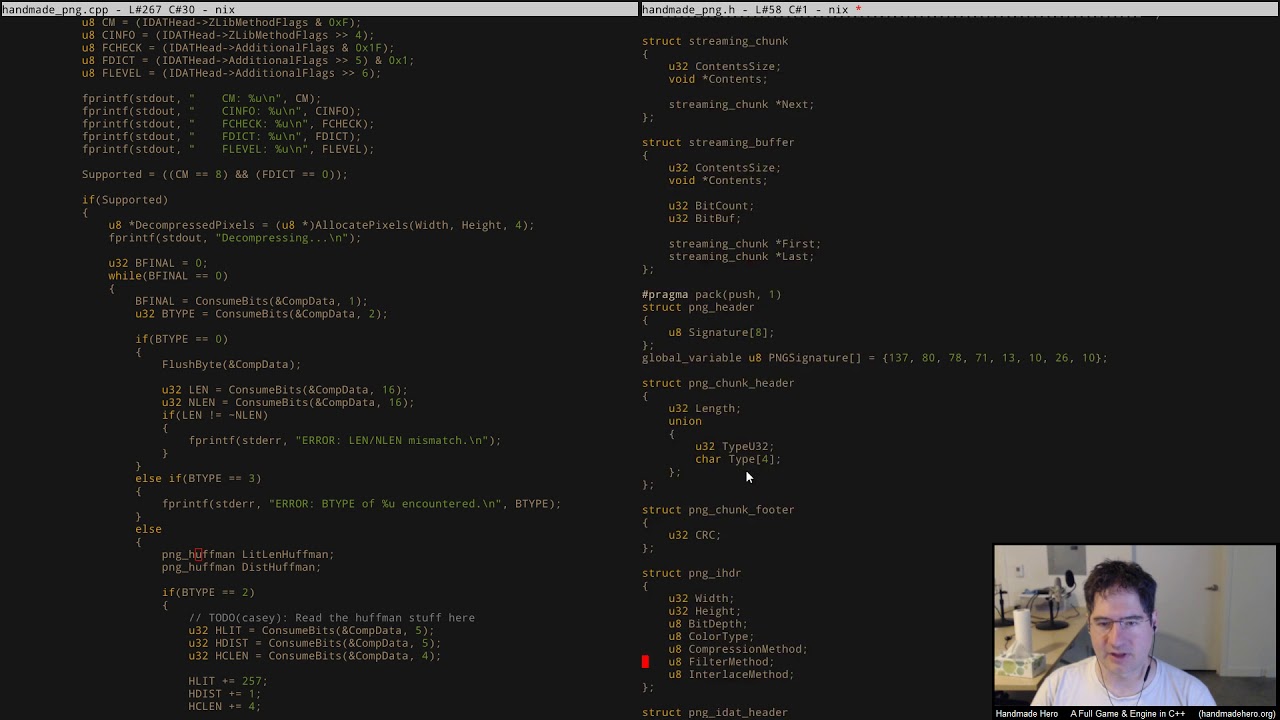Click the 'u32 HCLEN = ConsumeBits' line
Screen dimensions: 1280x720
pyautogui.click(x=315, y=656)
